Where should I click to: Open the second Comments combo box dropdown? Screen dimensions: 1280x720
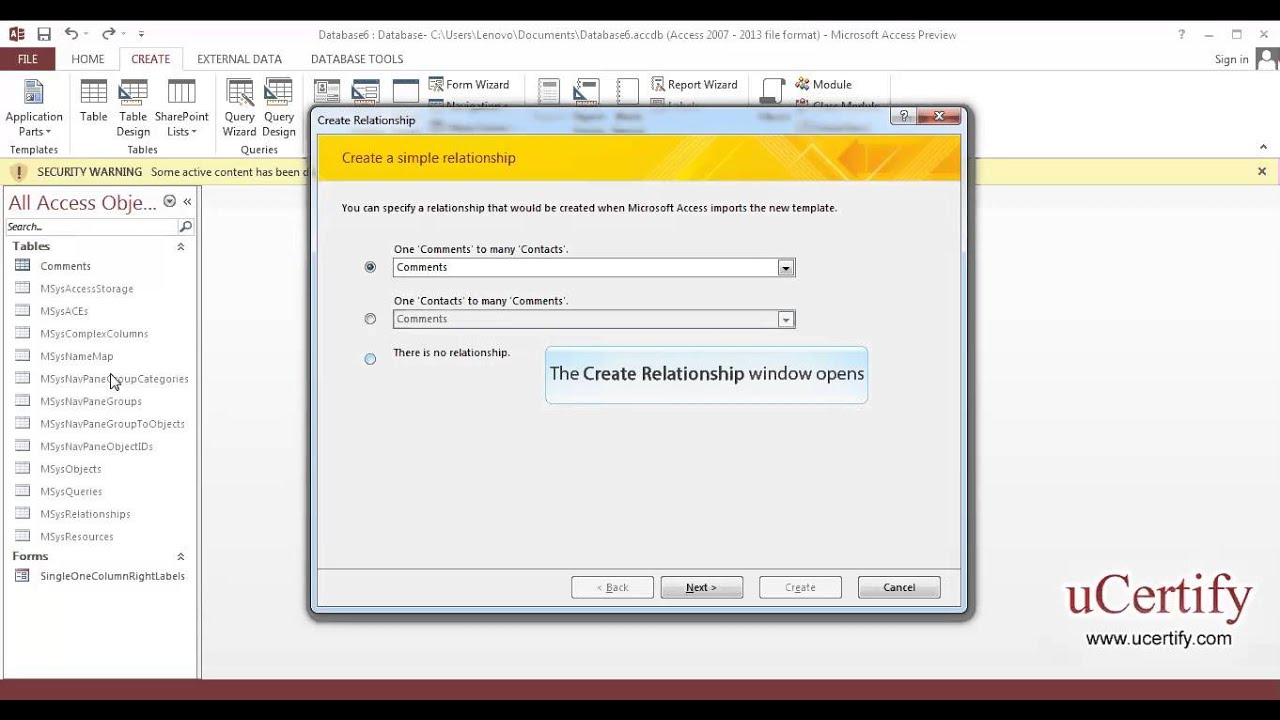pos(786,320)
